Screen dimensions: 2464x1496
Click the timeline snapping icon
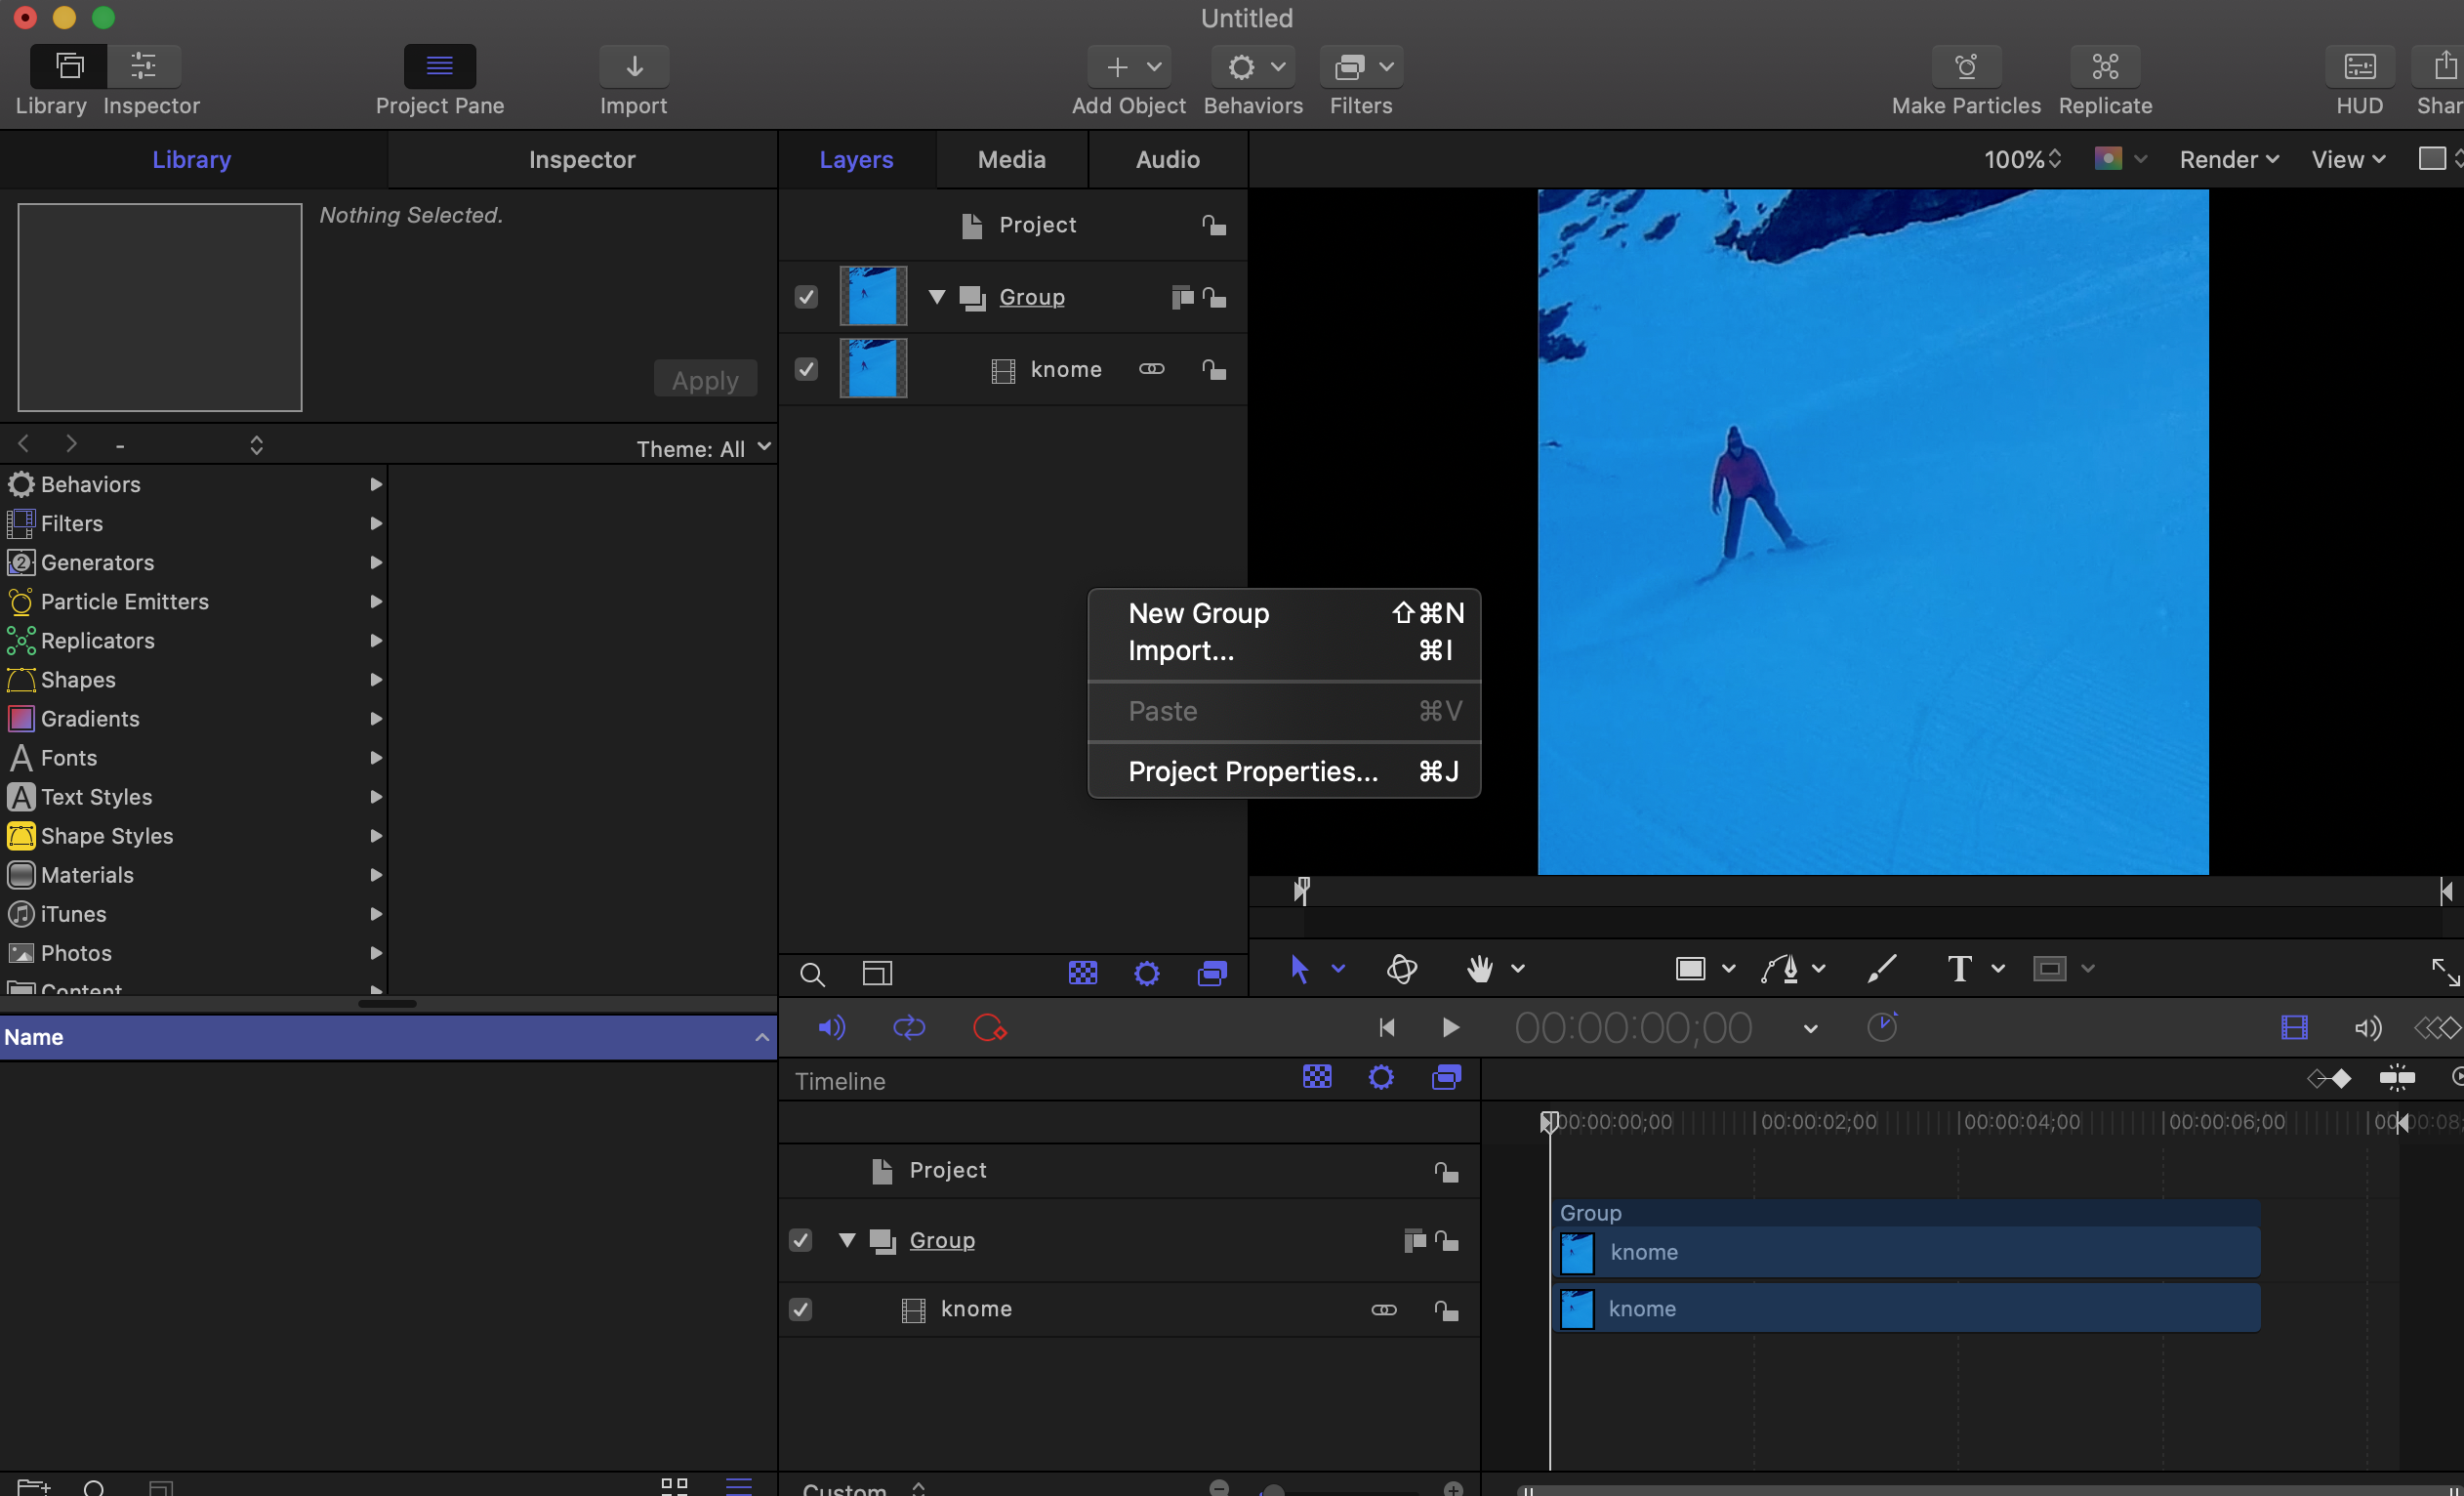tap(2396, 1078)
